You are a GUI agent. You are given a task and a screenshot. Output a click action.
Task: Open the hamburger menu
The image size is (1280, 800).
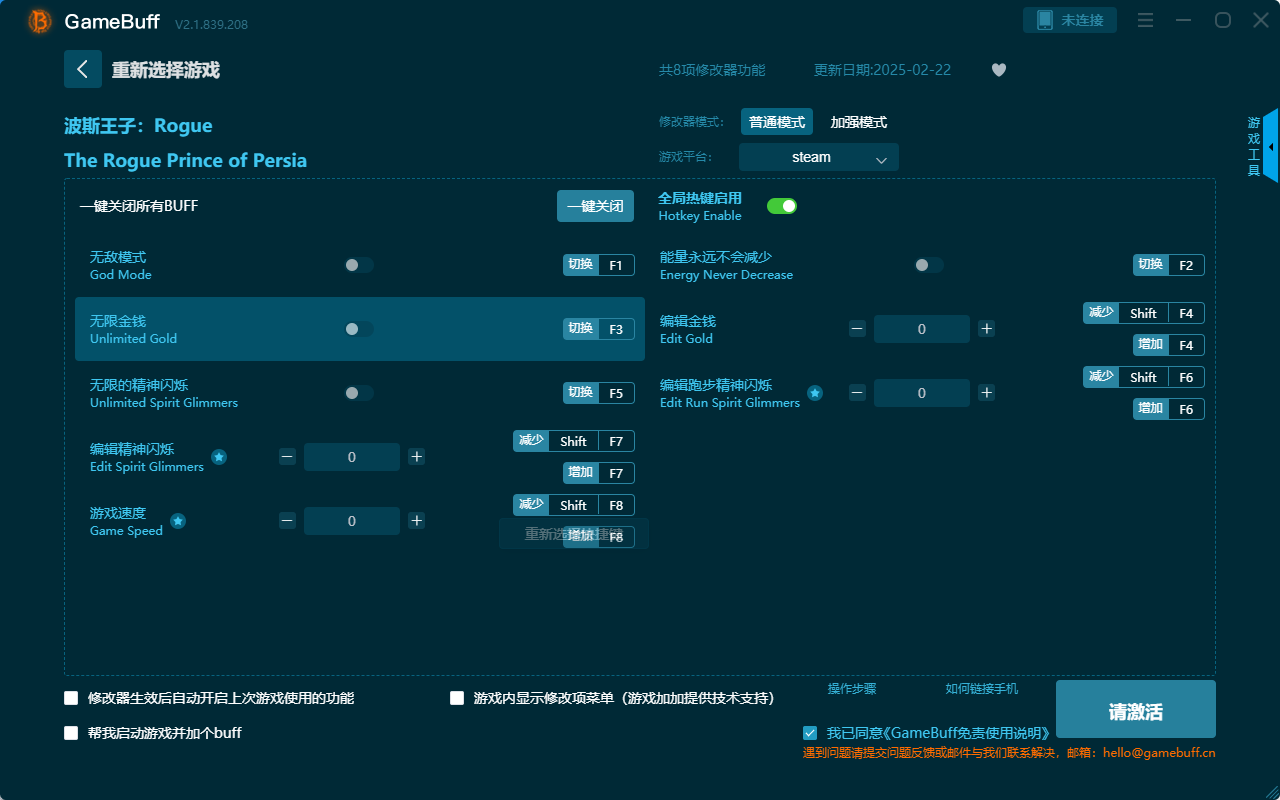[1145, 19]
